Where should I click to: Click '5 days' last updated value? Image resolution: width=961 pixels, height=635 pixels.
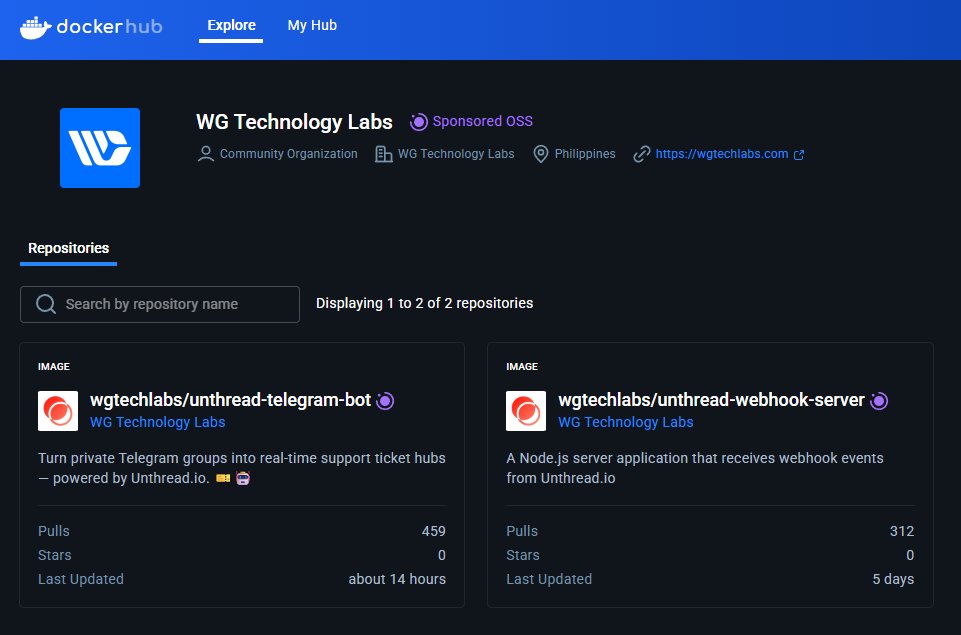coord(893,579)
